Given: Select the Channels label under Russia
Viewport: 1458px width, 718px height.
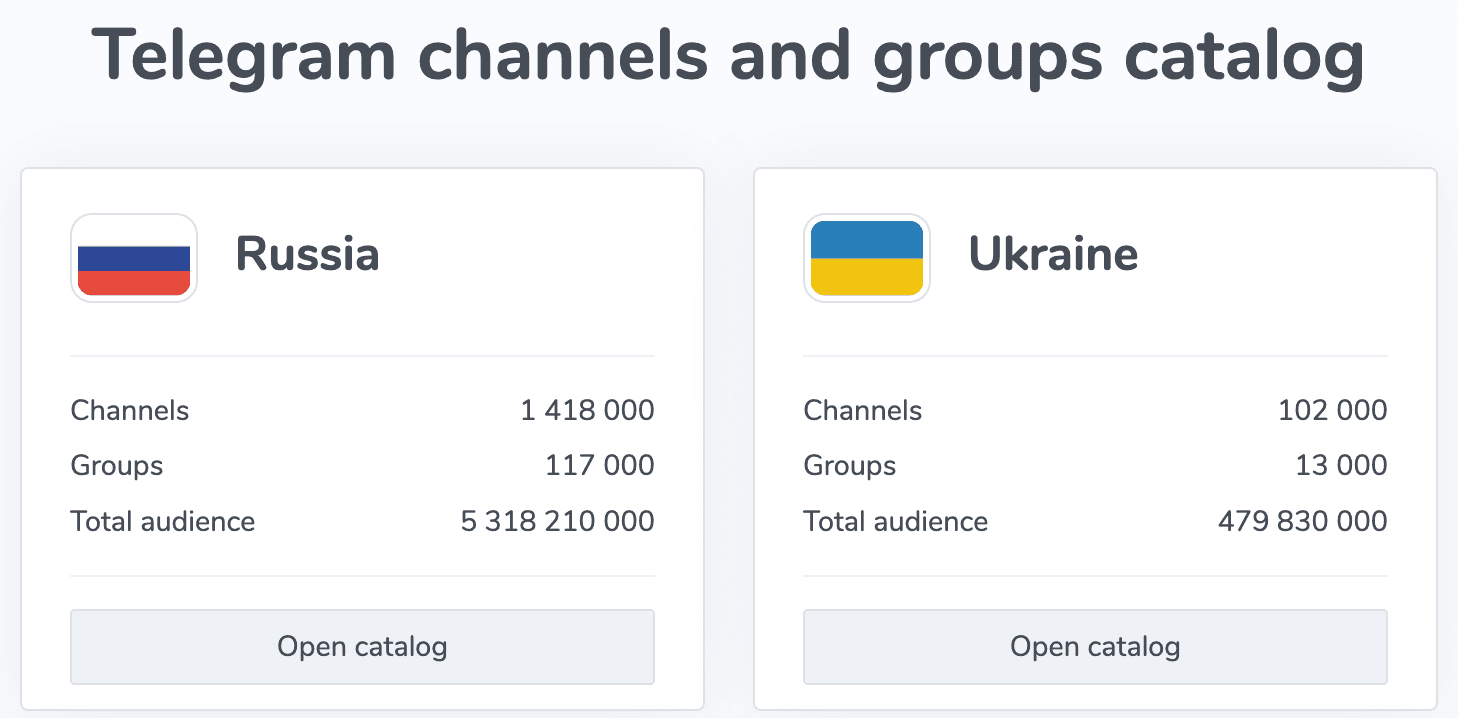Looking at the screenshot, I should pos(129,410).
